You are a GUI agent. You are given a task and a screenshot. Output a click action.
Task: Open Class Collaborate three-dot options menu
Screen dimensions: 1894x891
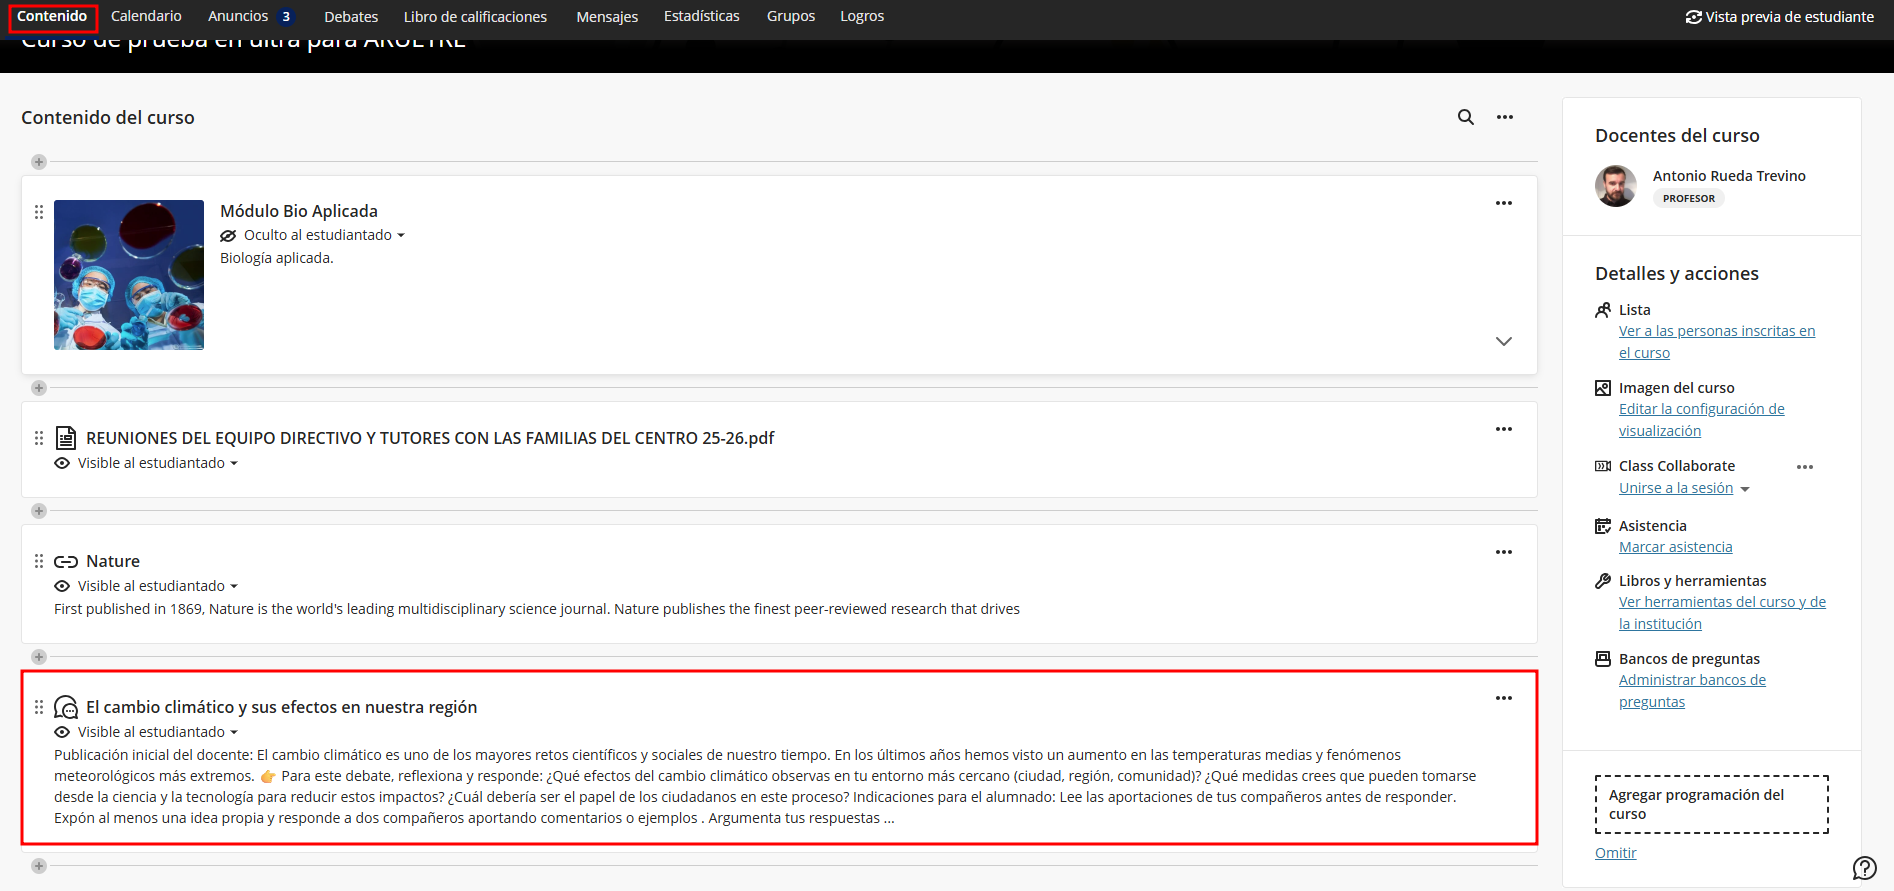pos(1804,467)
